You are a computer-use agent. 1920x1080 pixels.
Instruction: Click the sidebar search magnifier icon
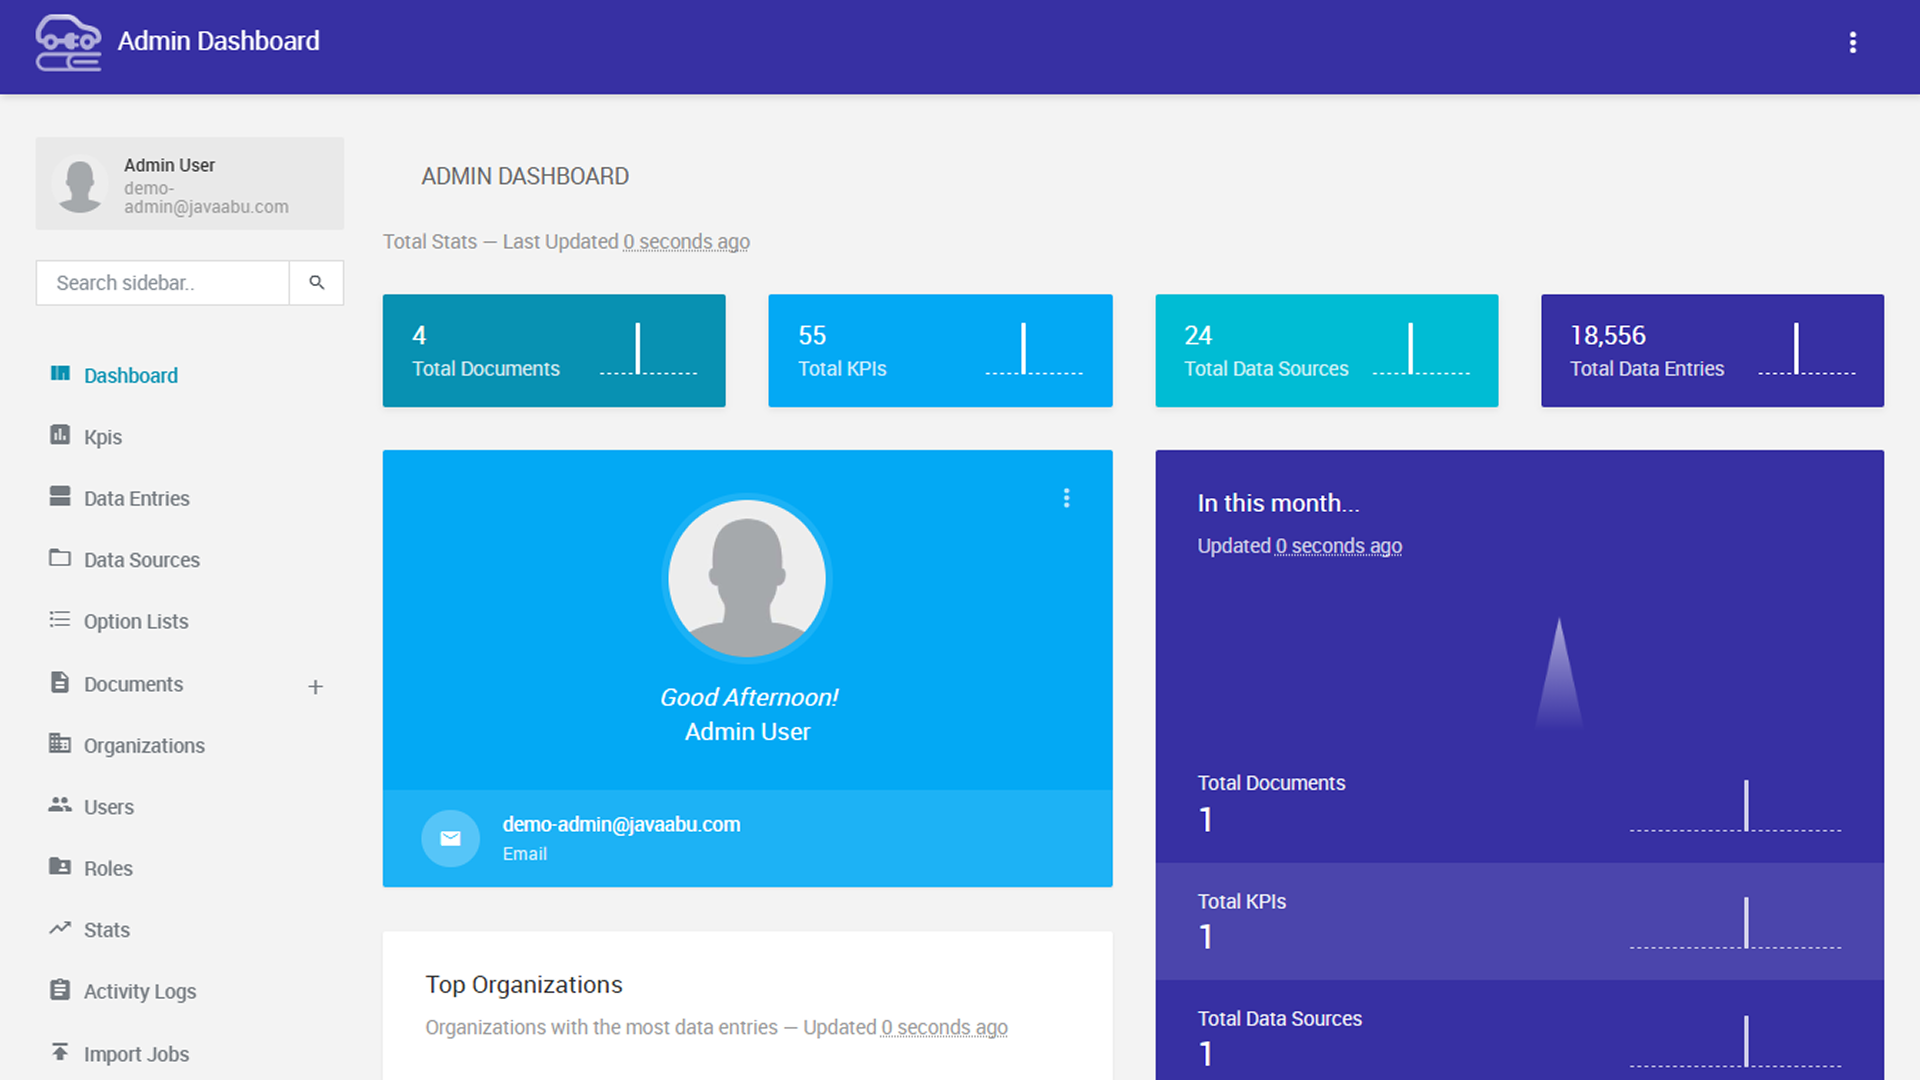pyautogui.click(x=316, y=283)
